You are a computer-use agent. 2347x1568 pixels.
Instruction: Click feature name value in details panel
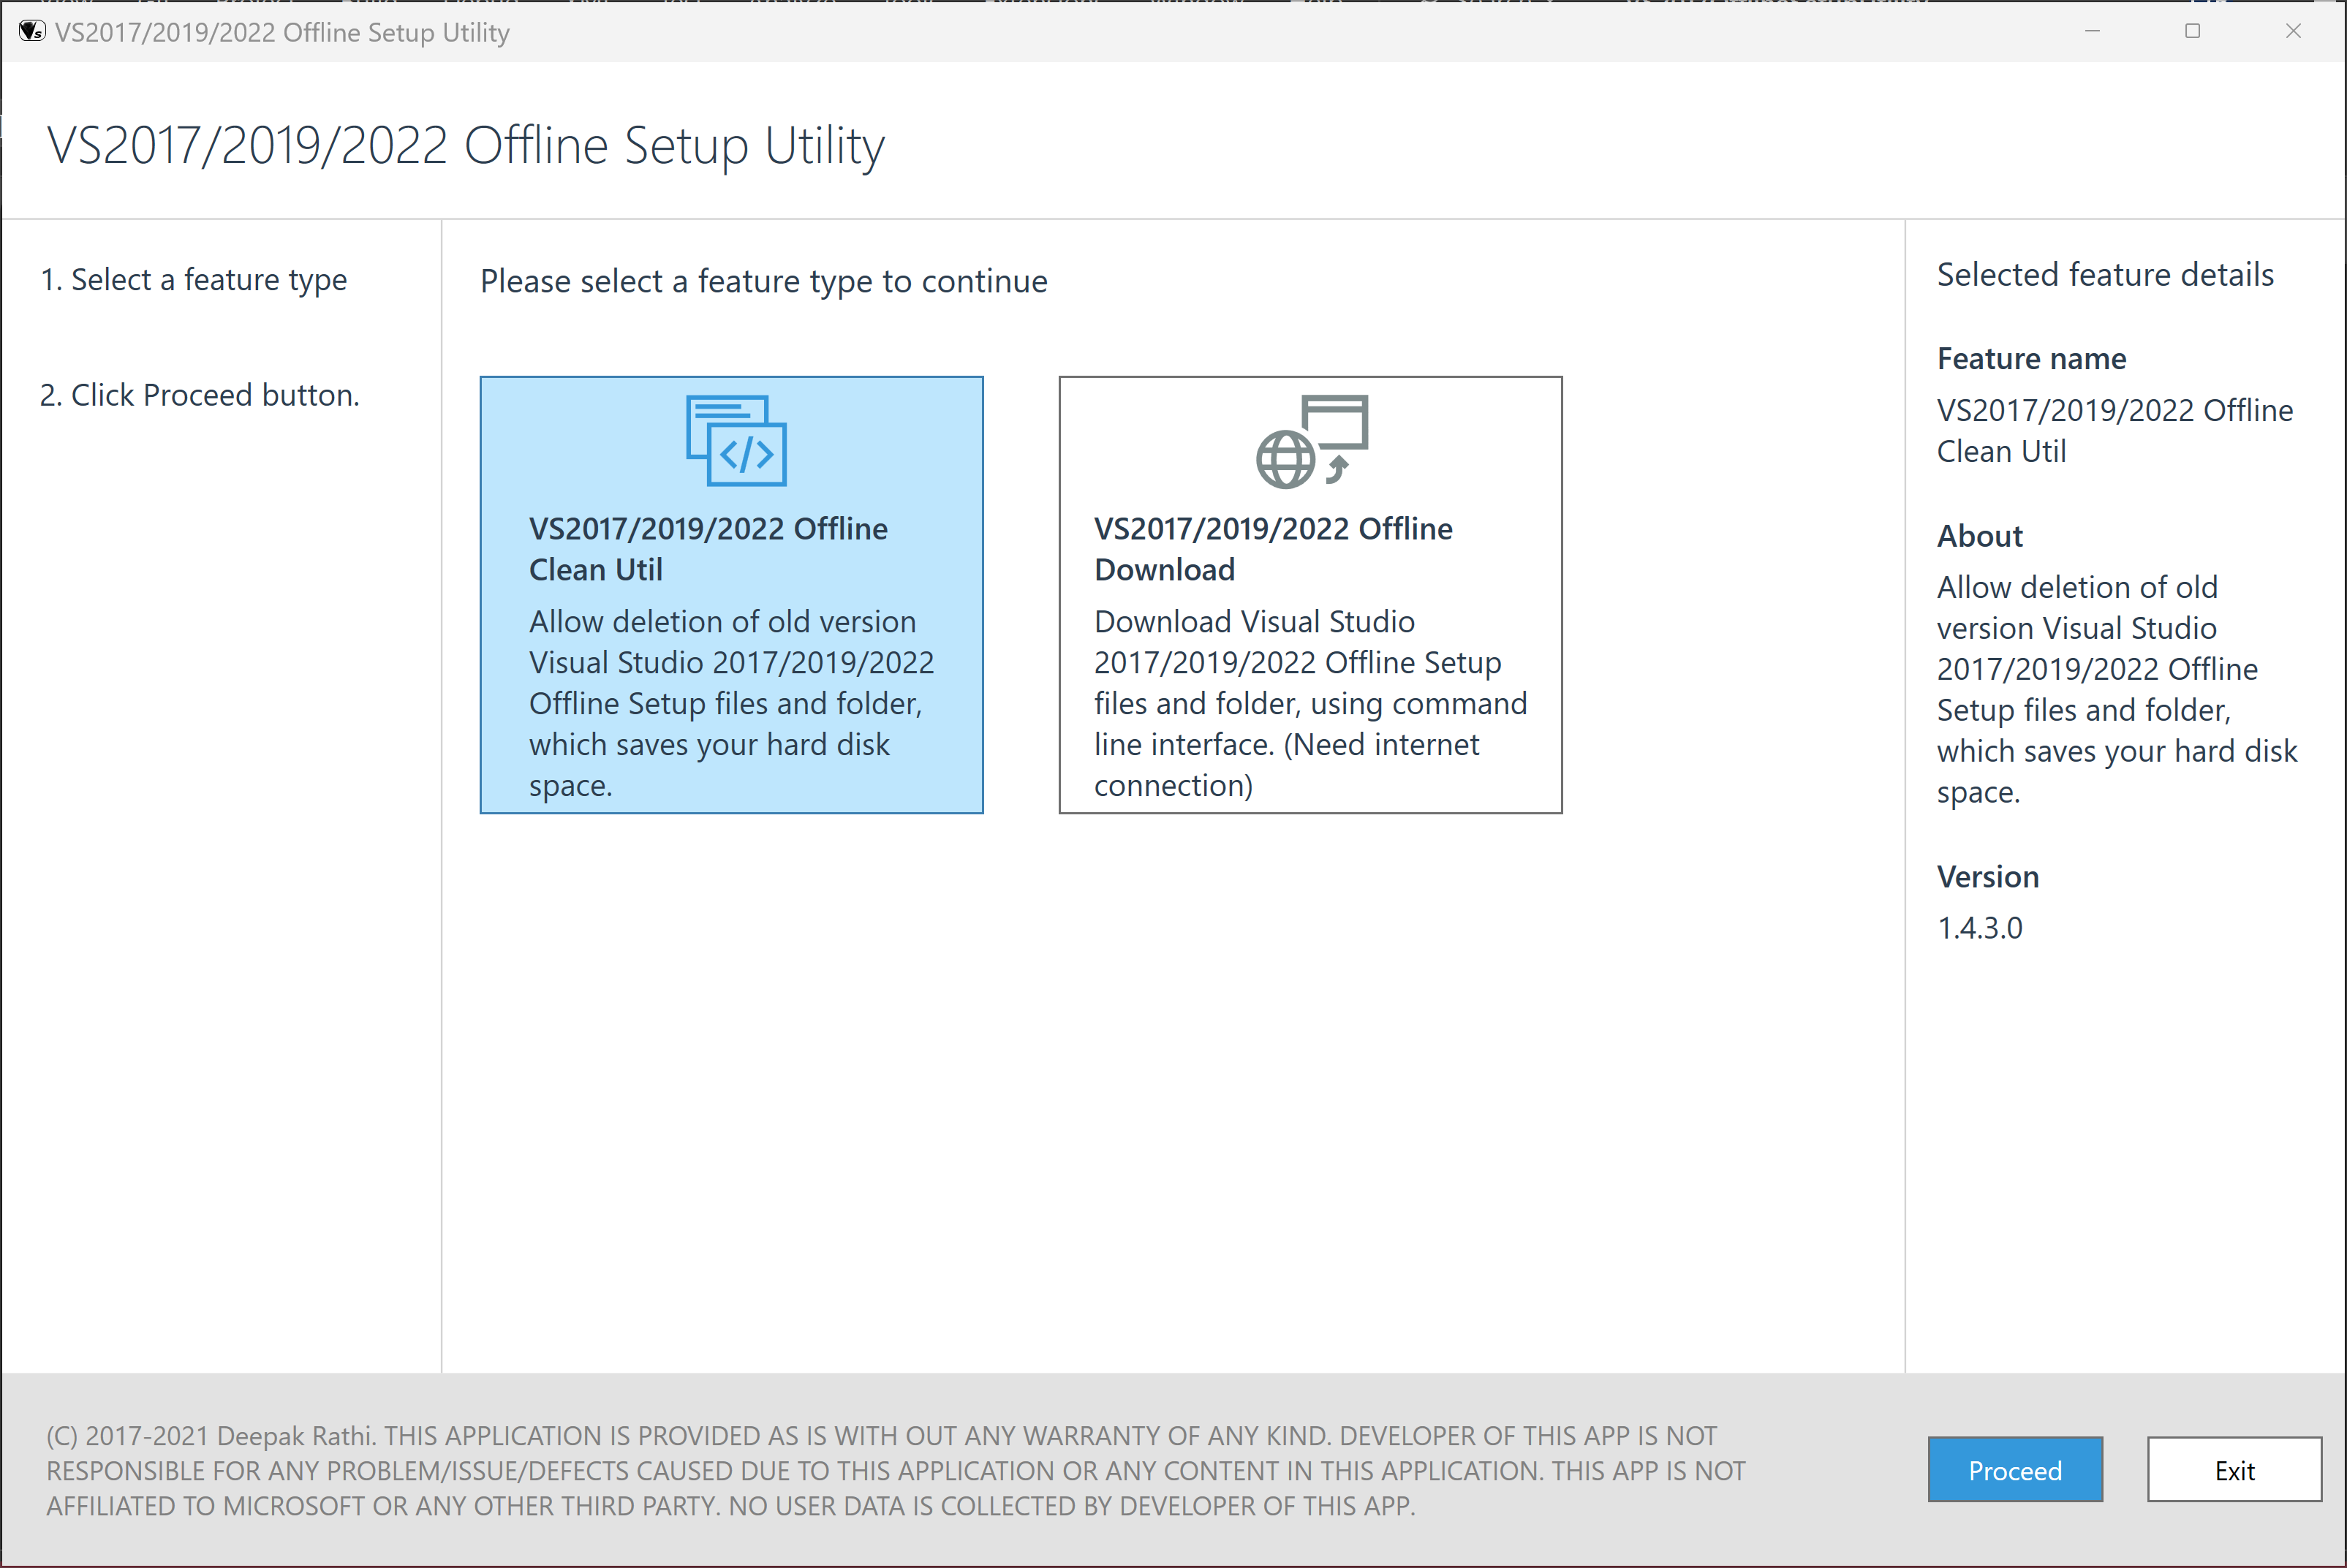tap(2114, 430)
